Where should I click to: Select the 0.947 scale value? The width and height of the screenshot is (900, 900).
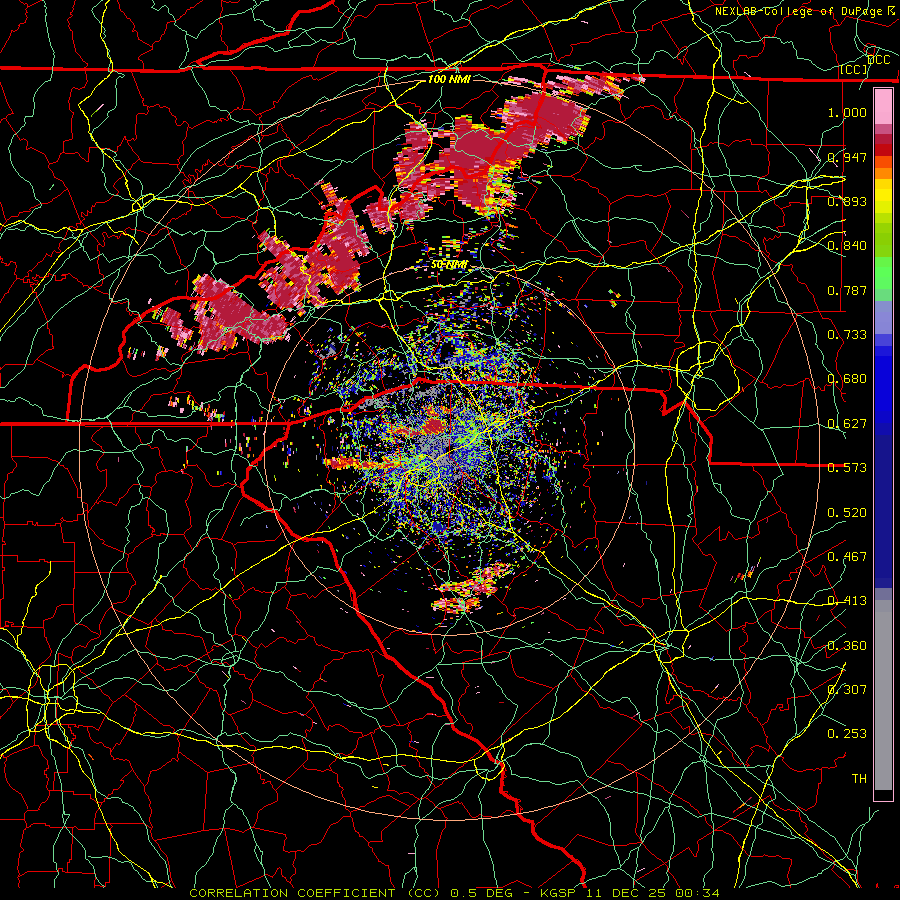tap(847, 157)
